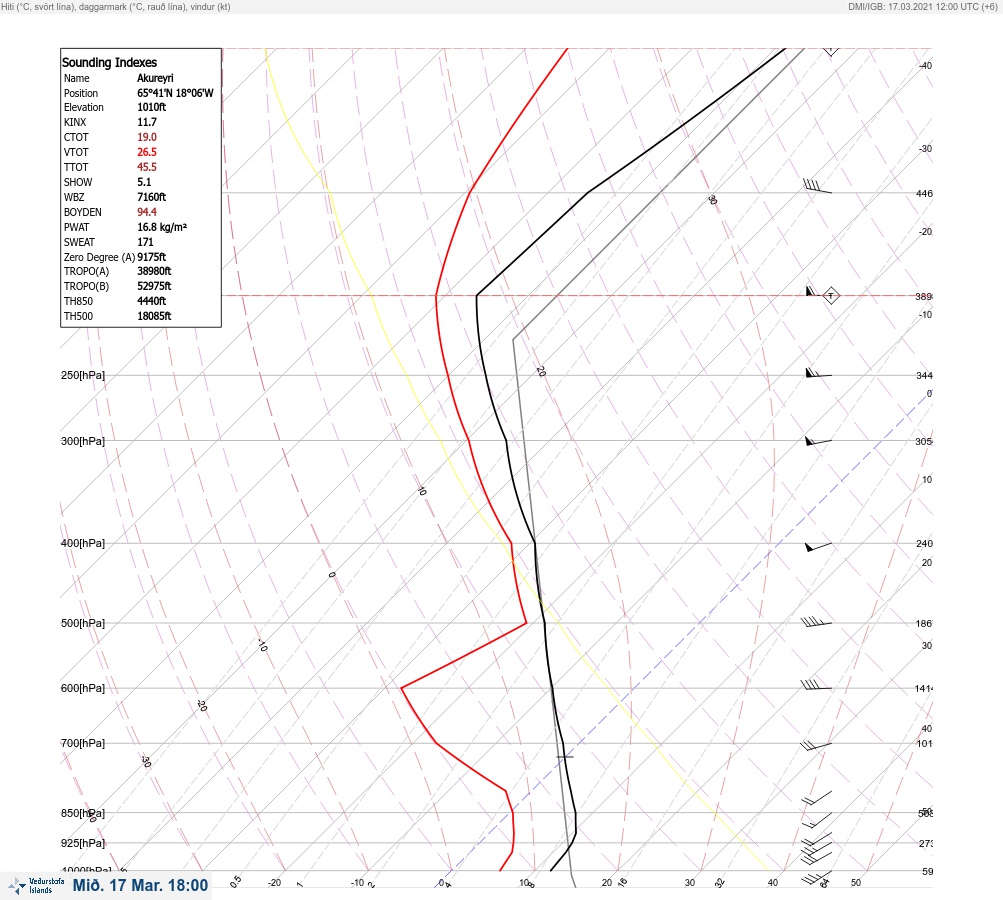Click the wind barb at 600 hPa

click(x=816, y=685)
